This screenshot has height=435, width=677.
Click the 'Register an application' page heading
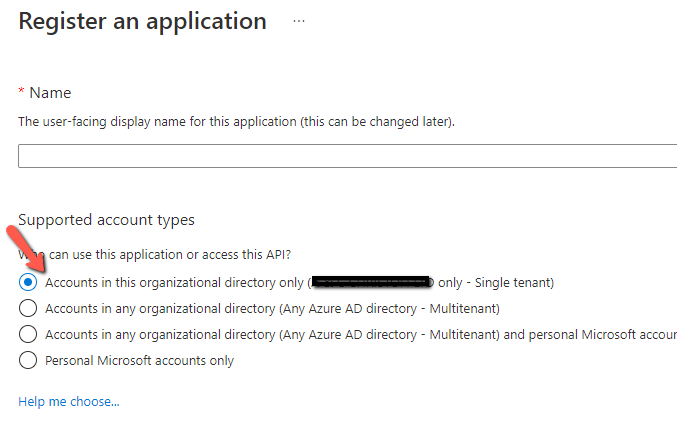(x=143, y=21)
